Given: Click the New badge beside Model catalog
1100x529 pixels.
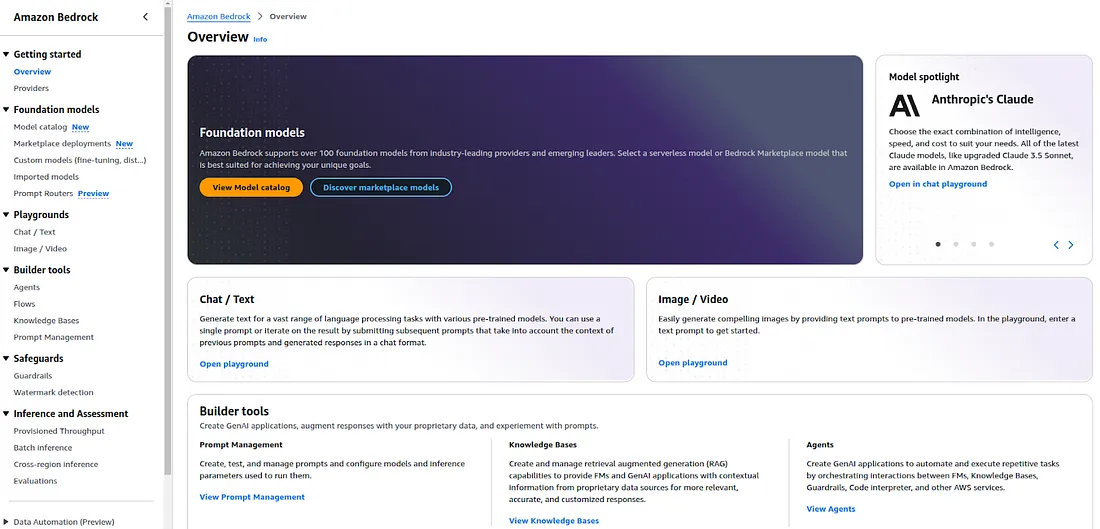Looking at the screenshot, I should pyautogui.click(x=81, y=127).
